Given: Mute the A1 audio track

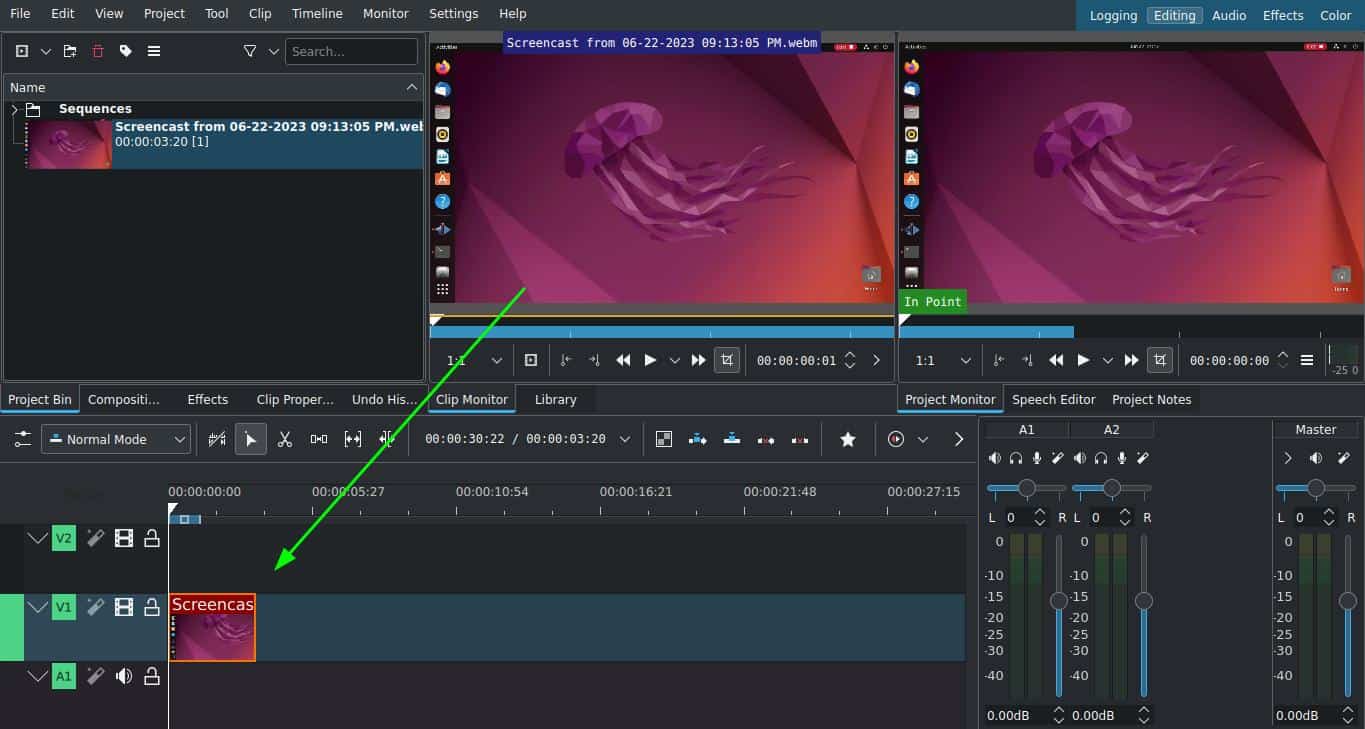Looking at the screenshot, I should [124, 675].
